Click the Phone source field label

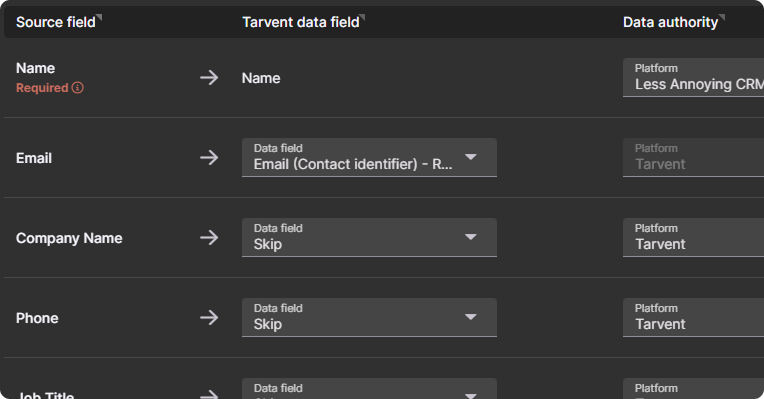click(x=37, y=318)
